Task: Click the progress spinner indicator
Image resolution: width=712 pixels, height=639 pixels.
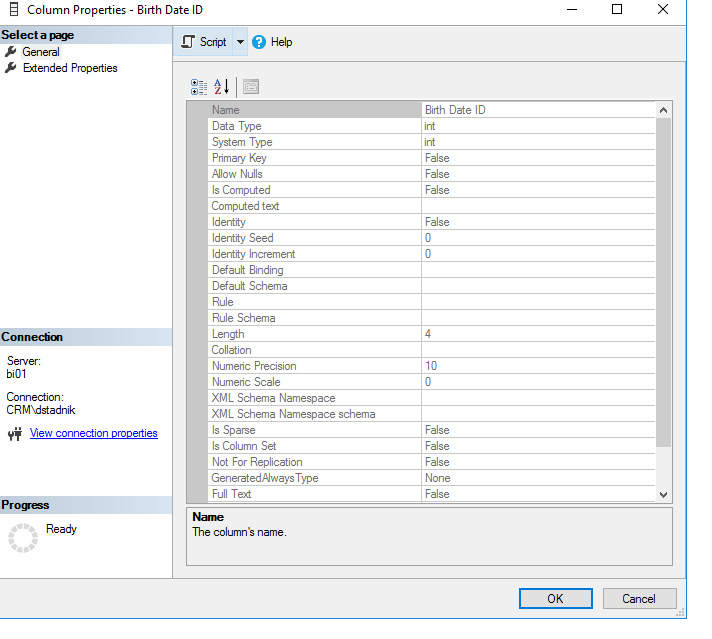Action: tap(23, 538)
